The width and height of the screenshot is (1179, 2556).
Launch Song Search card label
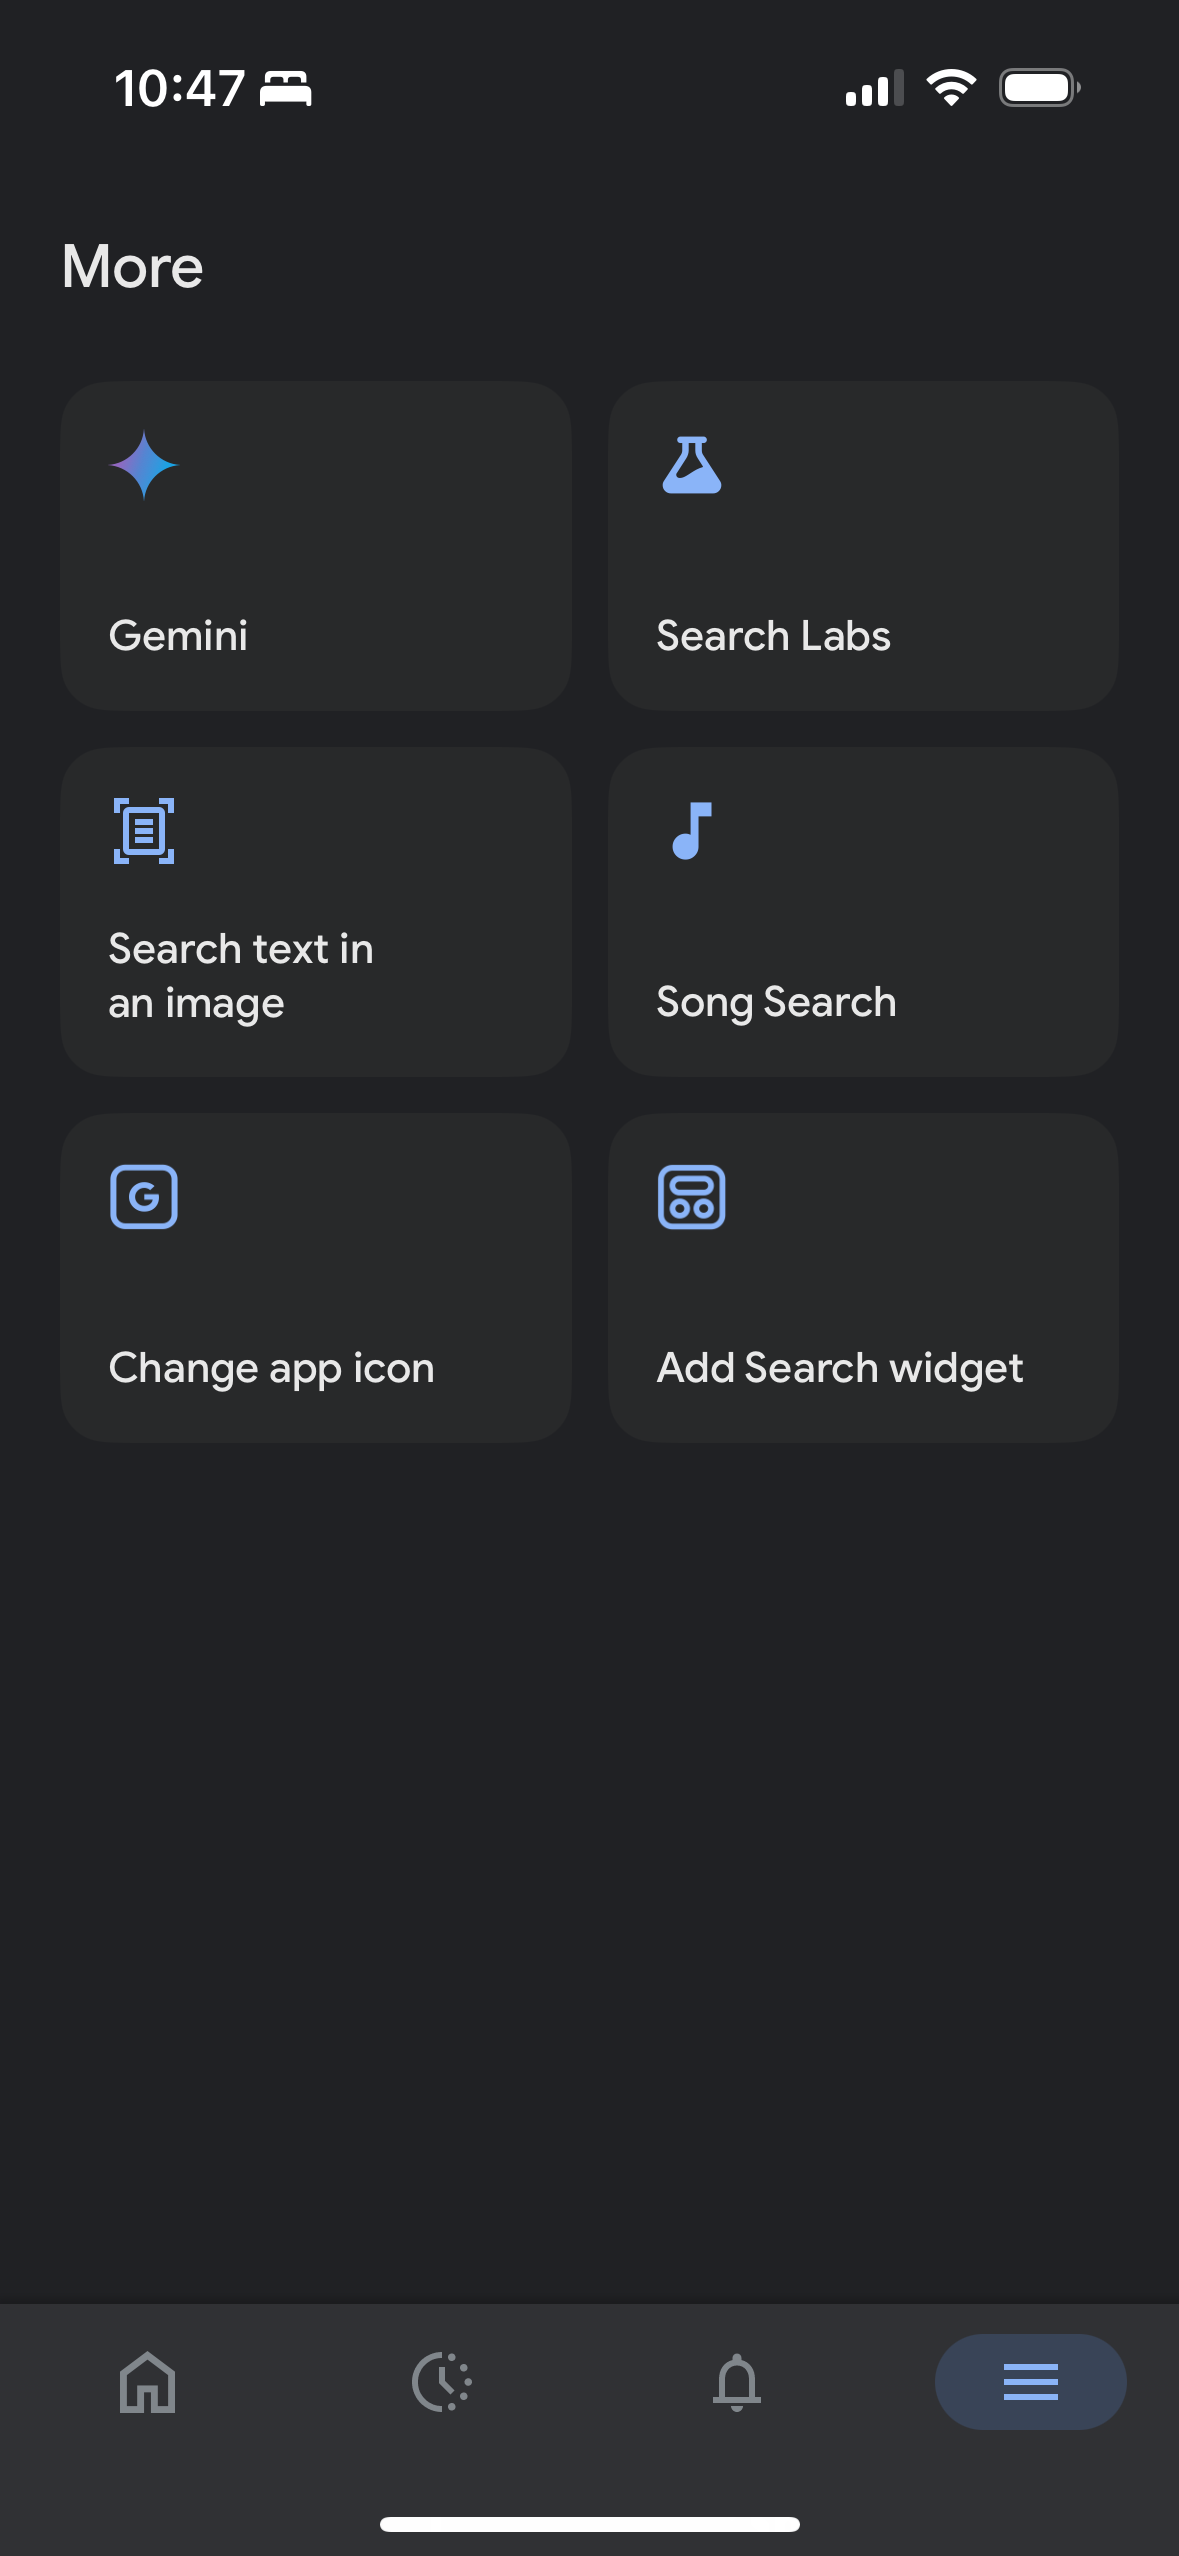[x=776, y=1002]
